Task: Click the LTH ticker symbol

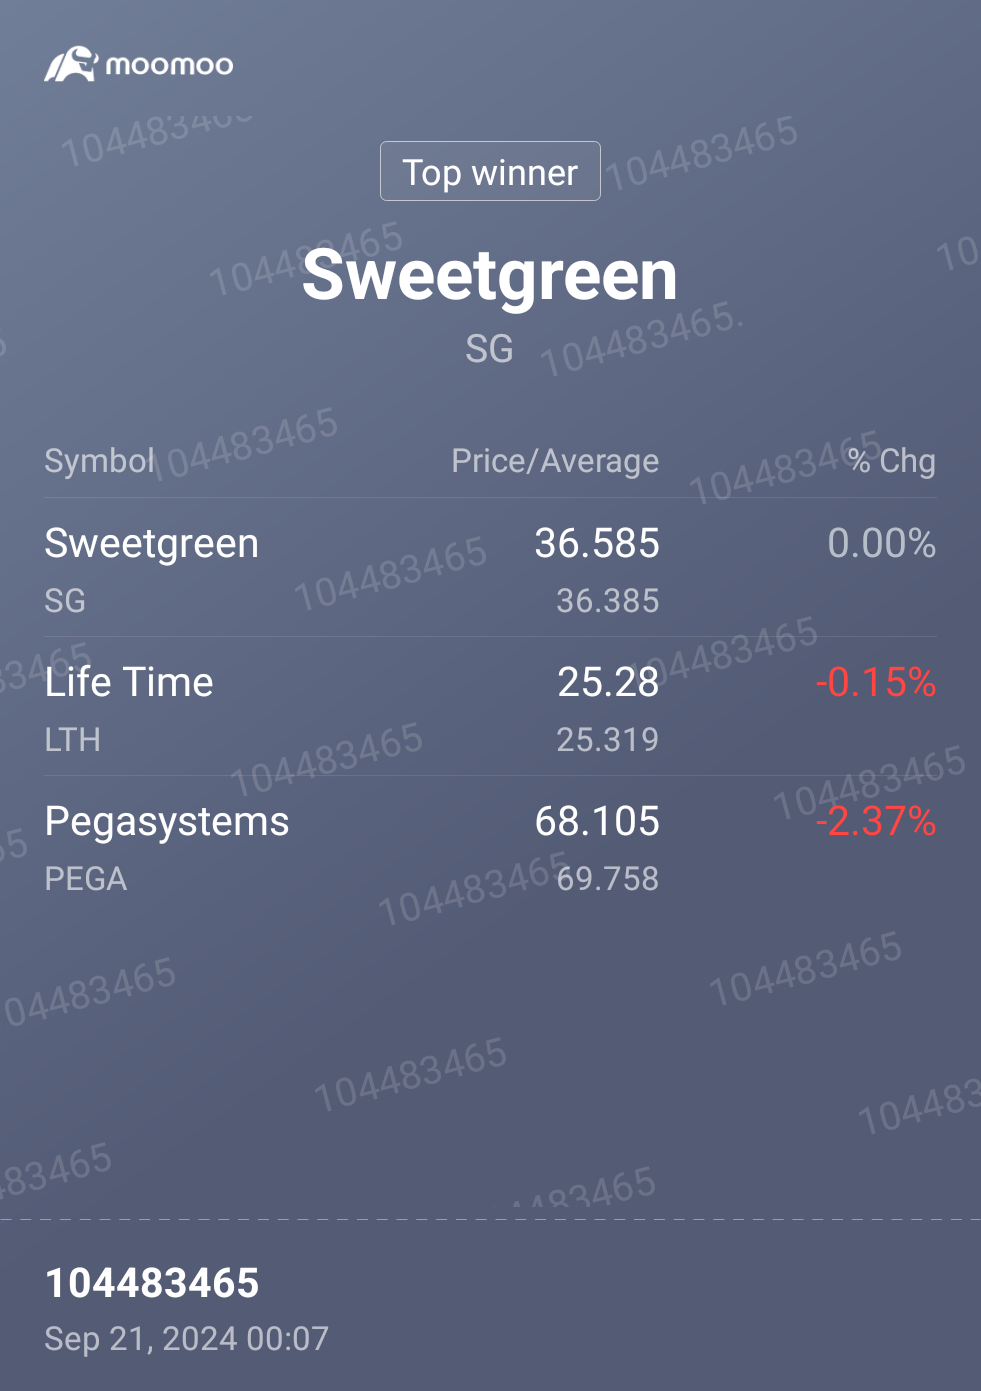Action: pyautogui.click(x=72, y=739)
